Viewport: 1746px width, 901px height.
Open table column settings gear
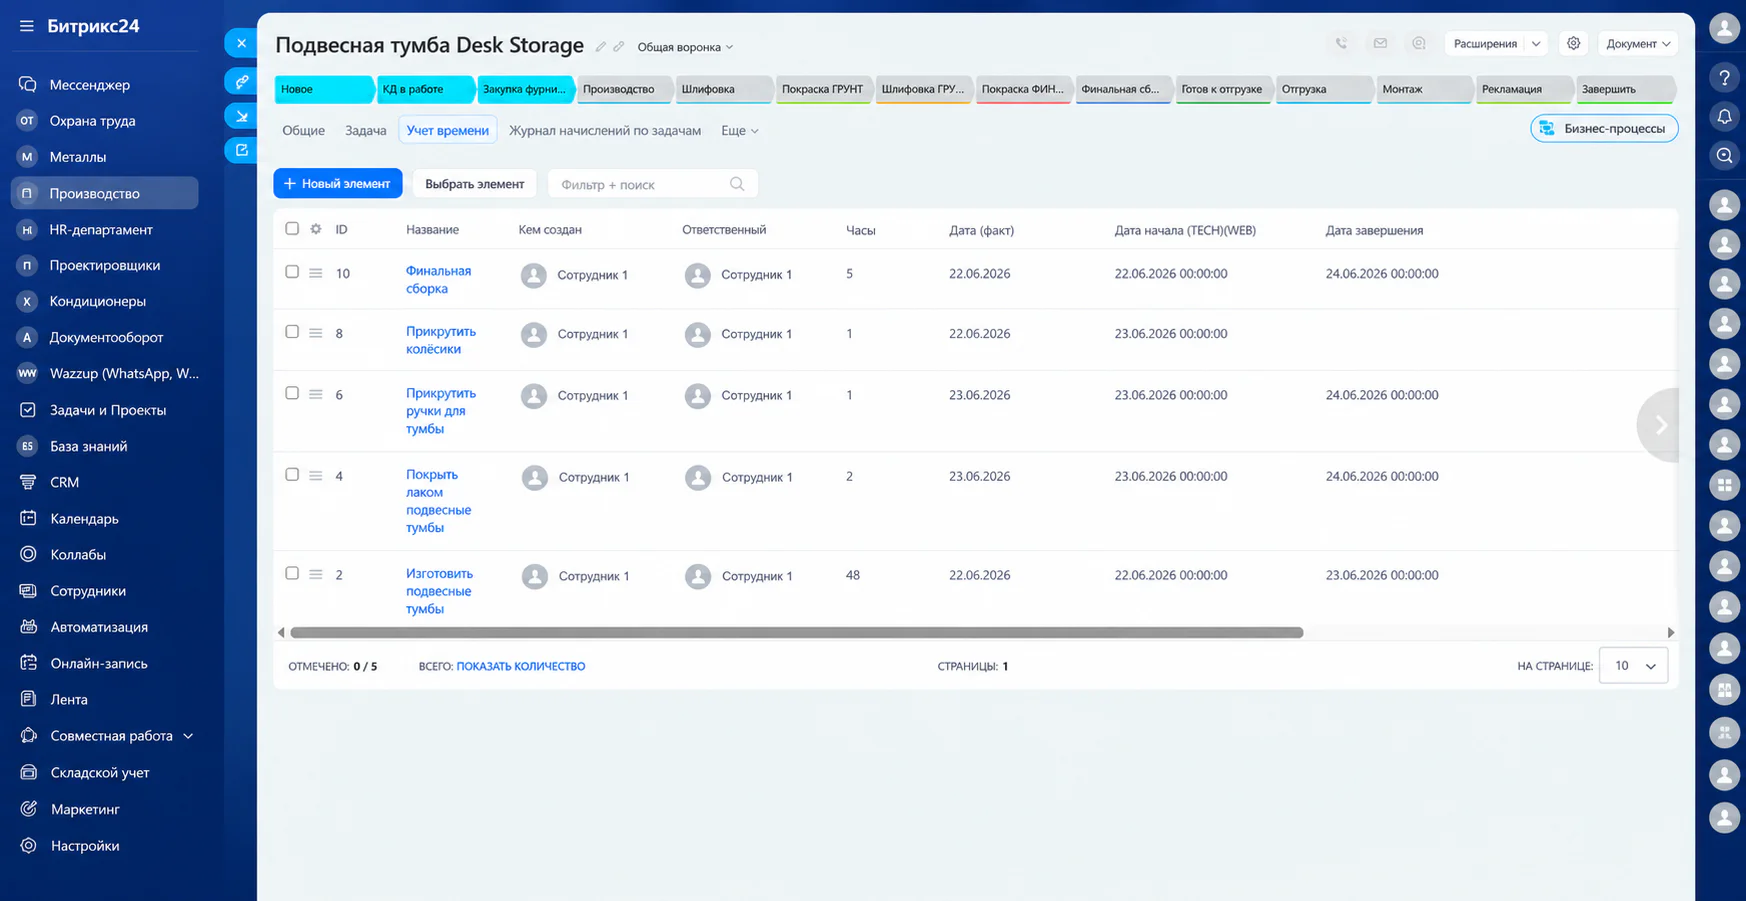(x=316, y=229)
